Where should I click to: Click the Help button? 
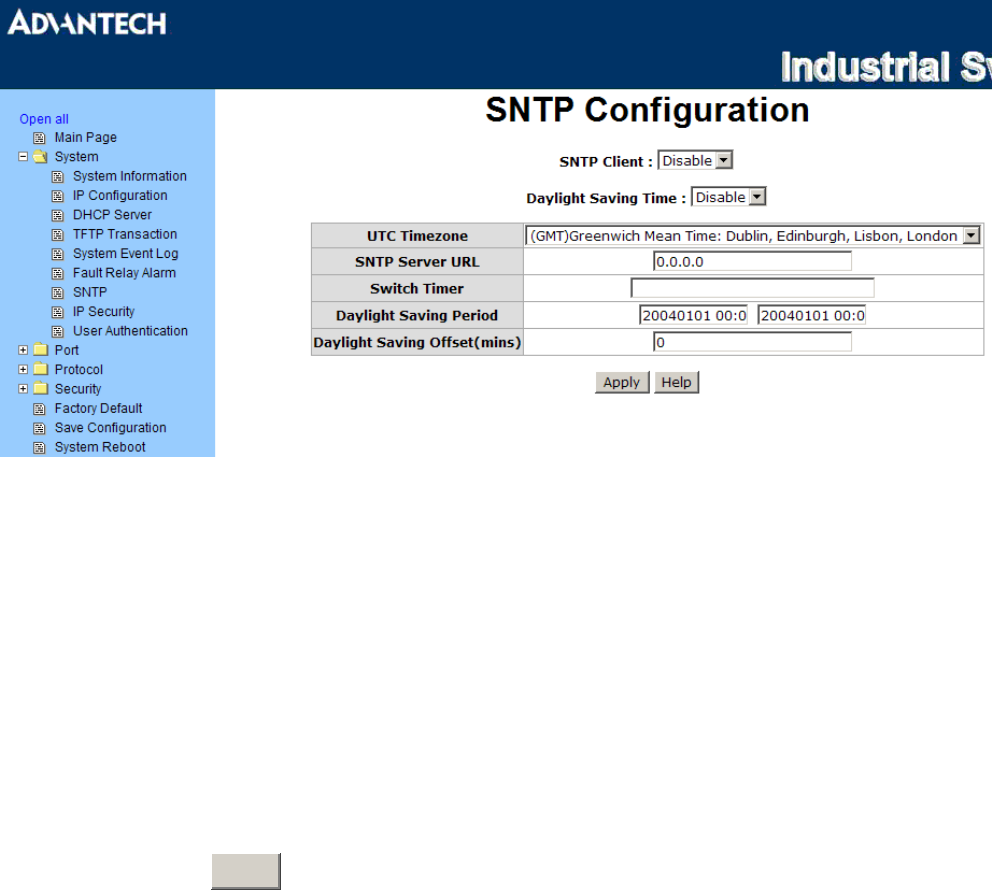[676, 383]
